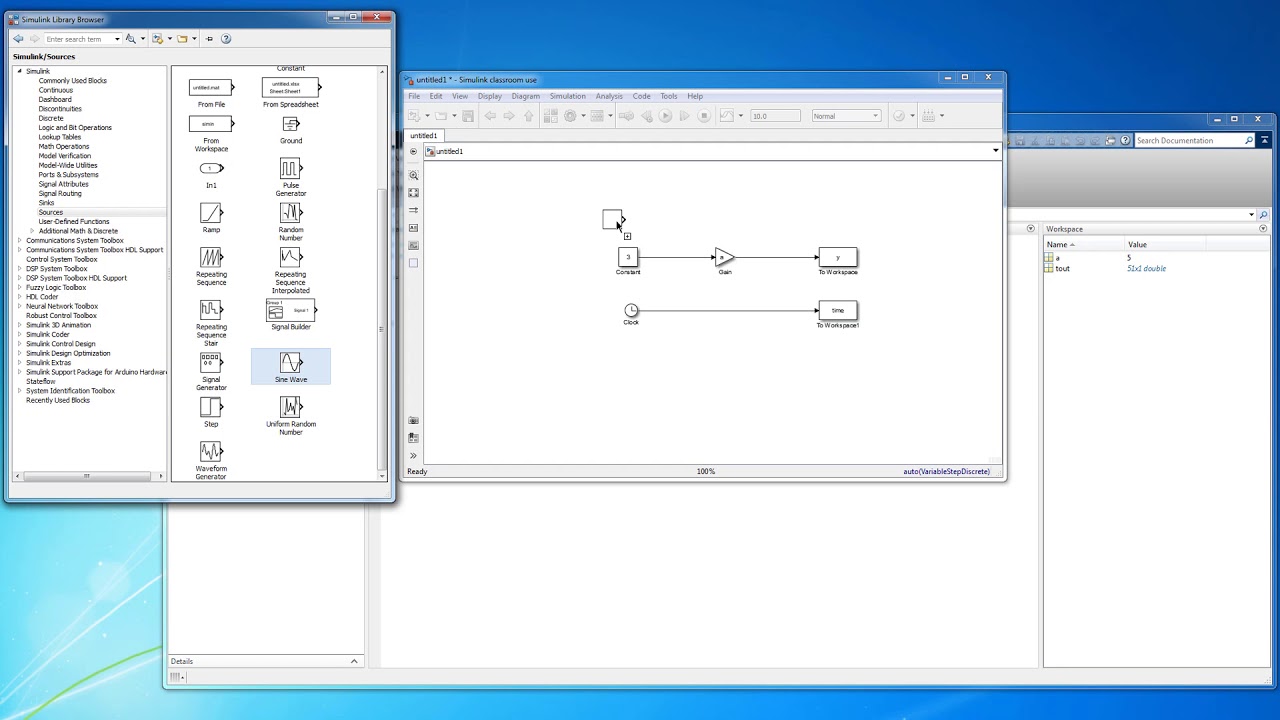The width and height of the screenshot is (1280, 720).
Task: Click variable tout in MATLAB Workspace
Action: pyautogui.click(x=1062, y=269)
